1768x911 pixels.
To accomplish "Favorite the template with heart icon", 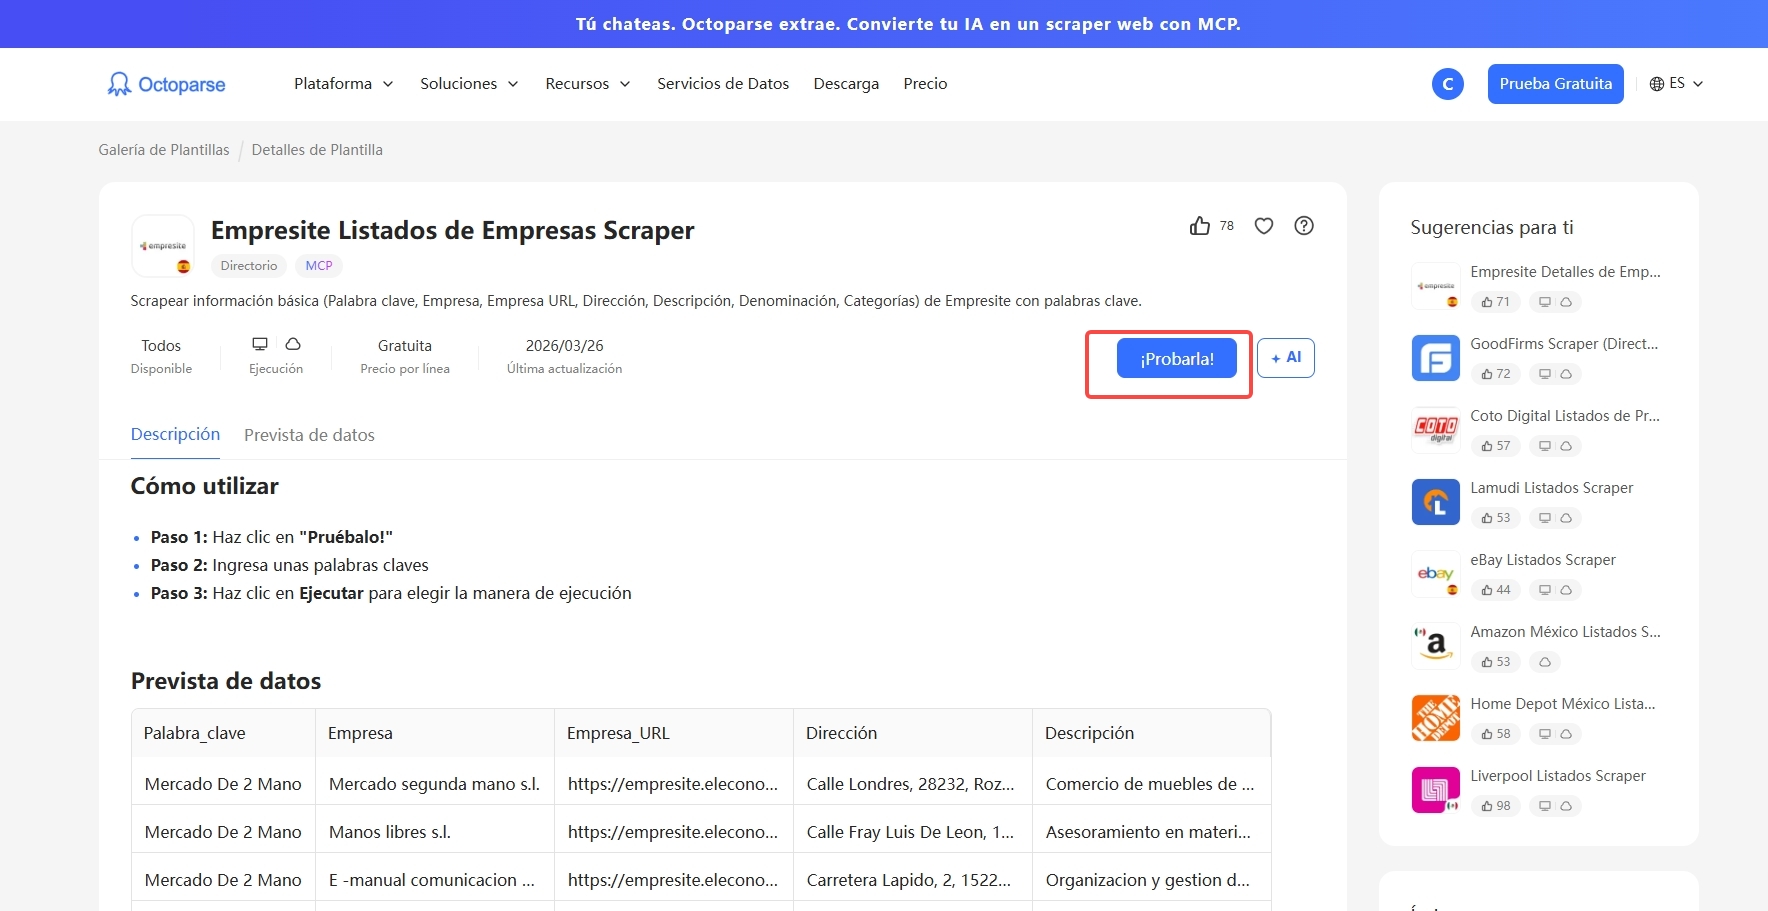I will pyautogui.click(x=1264, y=226).
